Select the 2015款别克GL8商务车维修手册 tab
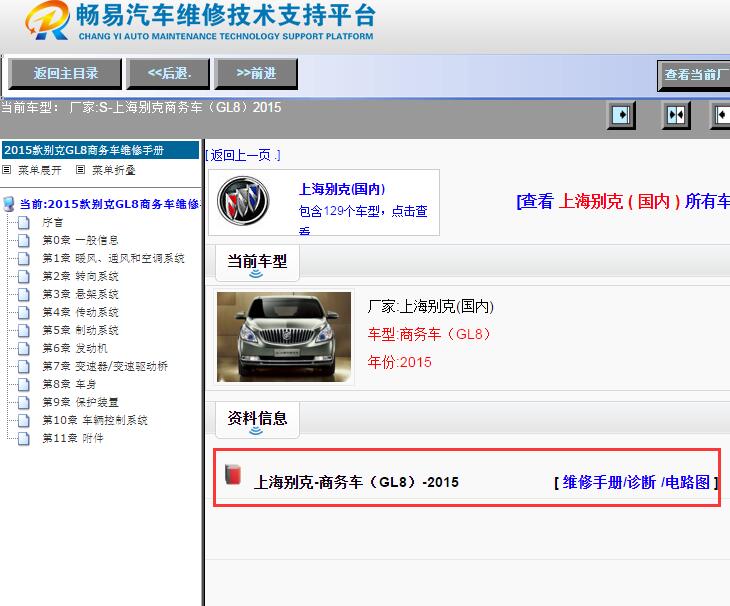Screen dimensions: 730x606 100,150
